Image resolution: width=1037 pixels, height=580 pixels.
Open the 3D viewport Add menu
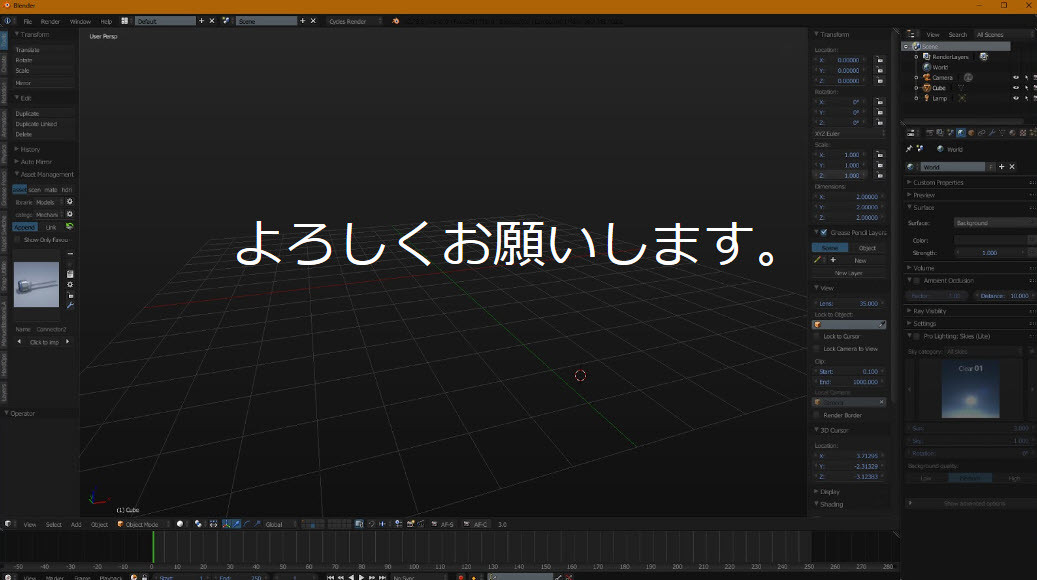[x=76, y=524]
